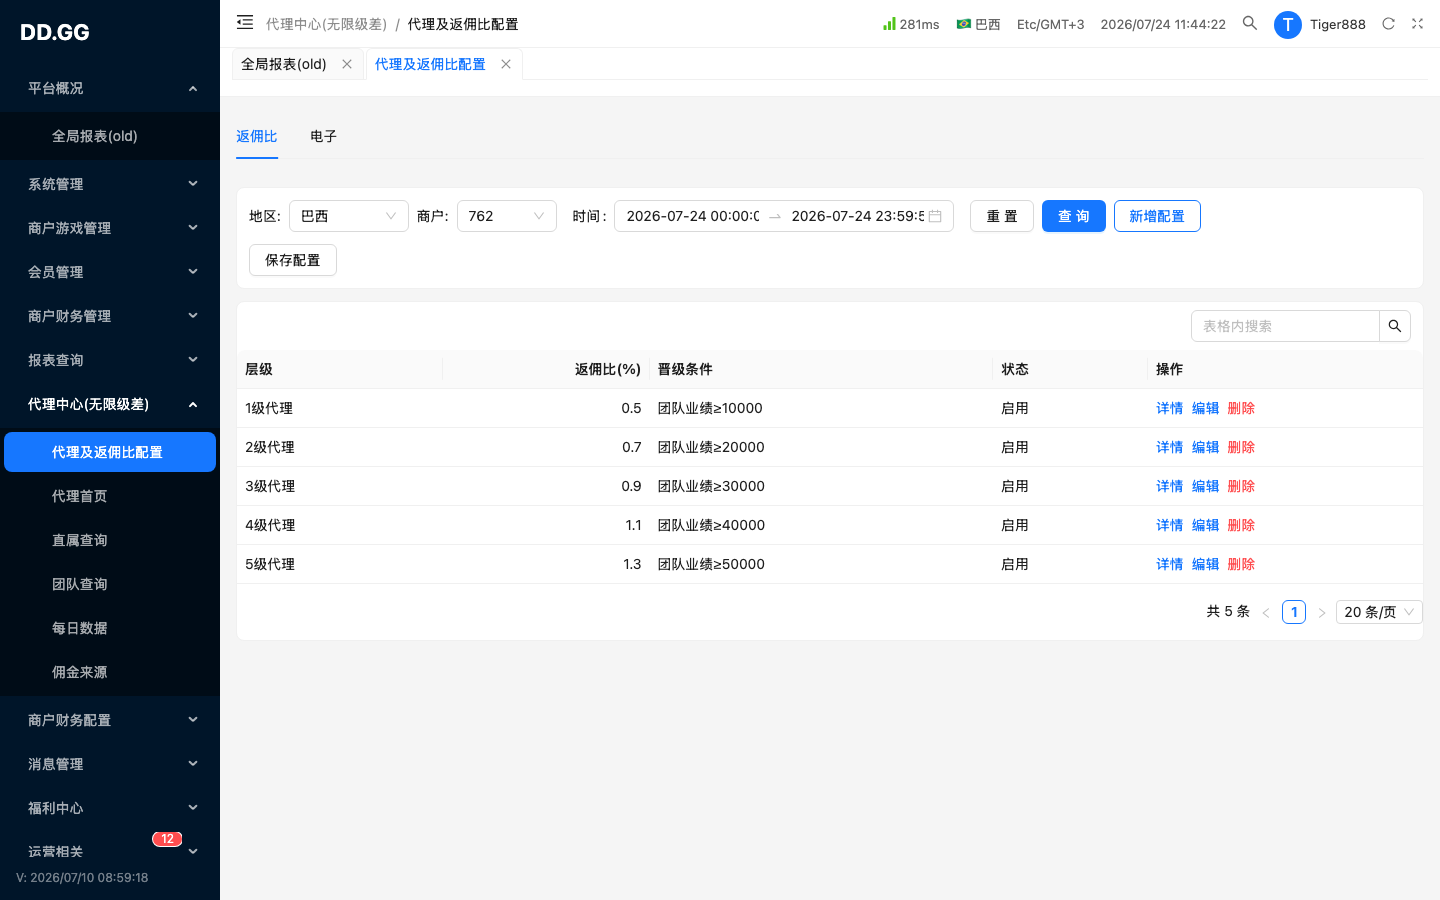The image size is (1440, 900).
Task: Click 编辑 for 1级代理
Action: tap(1205, 408)
